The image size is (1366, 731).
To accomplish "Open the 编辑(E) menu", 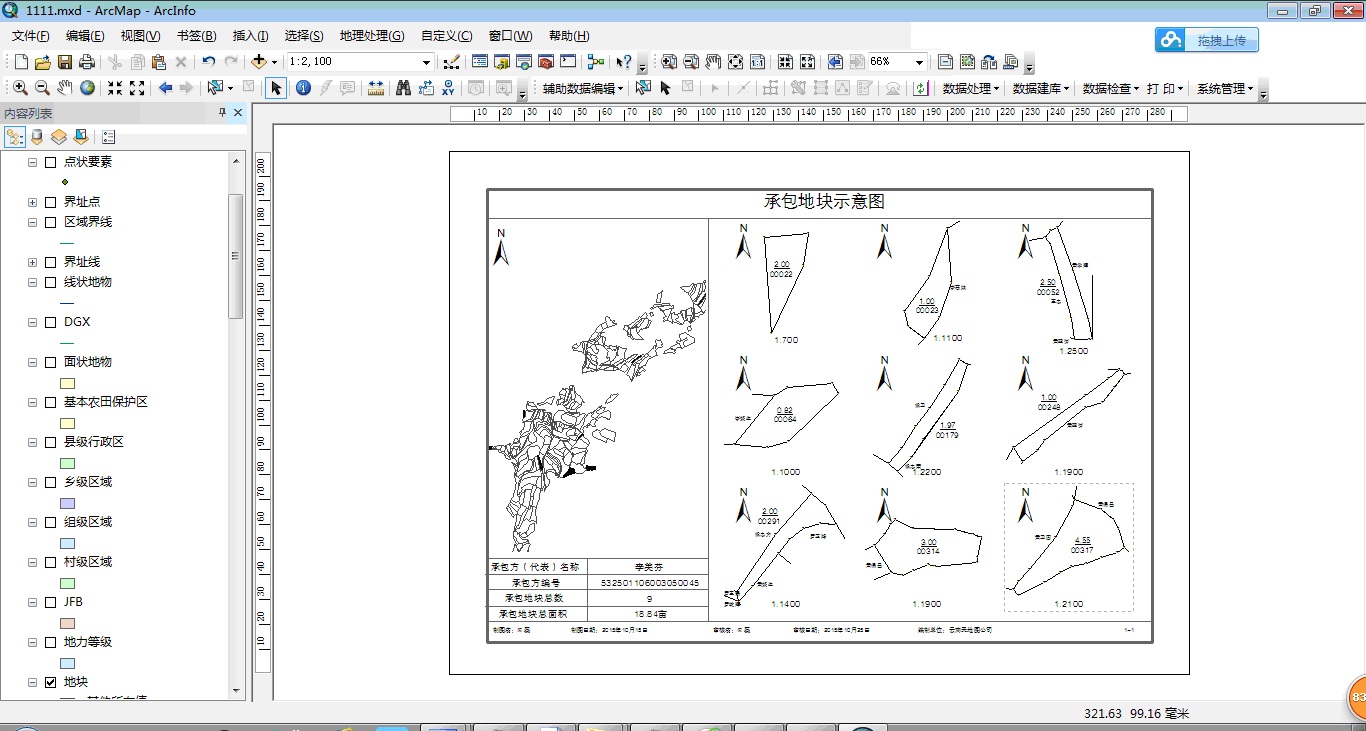I will pos(85,36).
